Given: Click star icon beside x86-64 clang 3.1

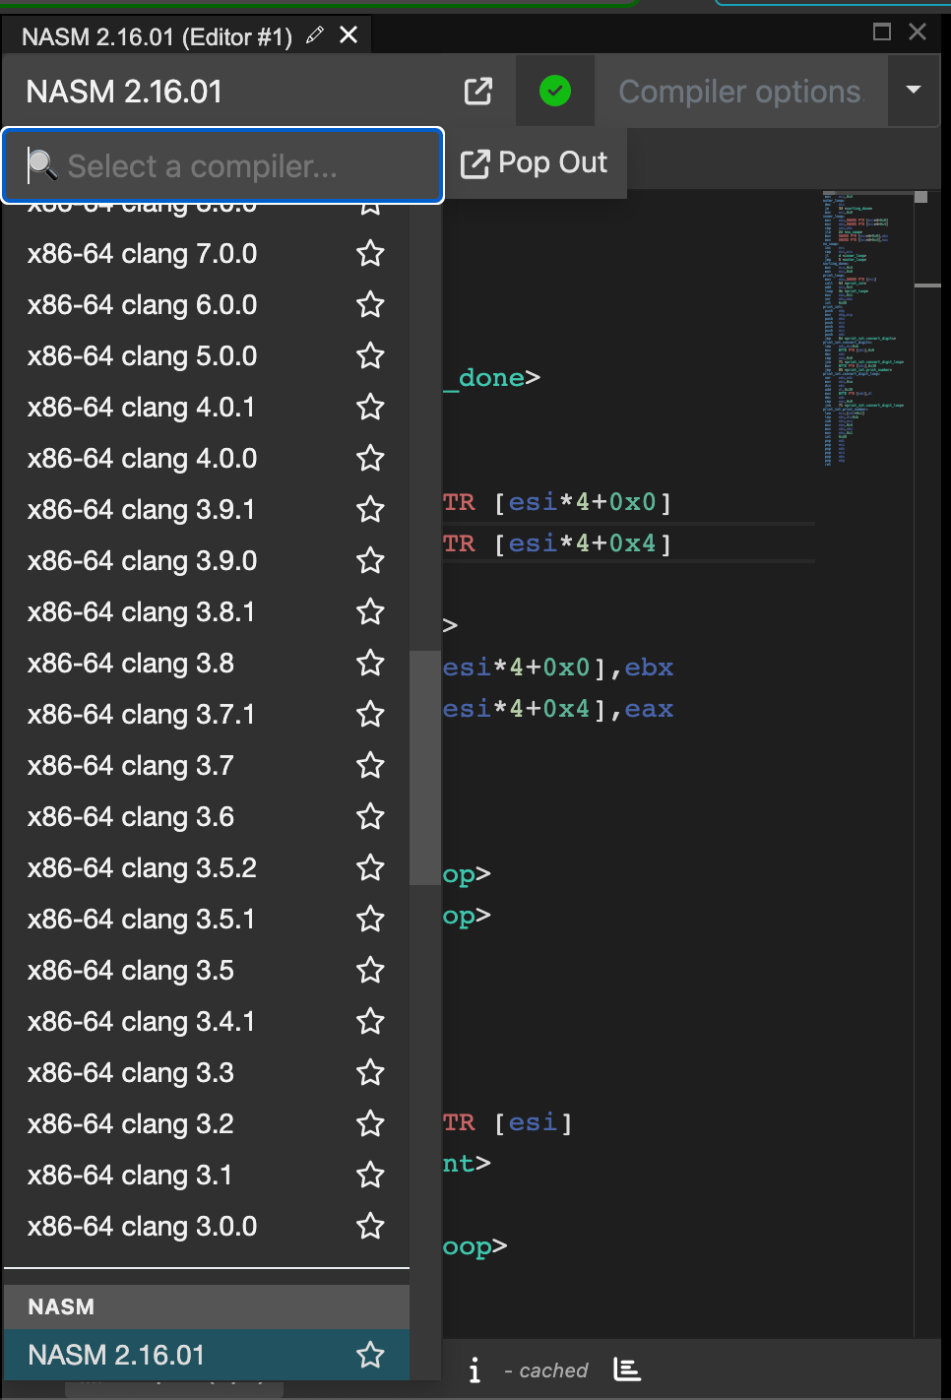Looking at the screenshot, I should tap(370, 1175).
